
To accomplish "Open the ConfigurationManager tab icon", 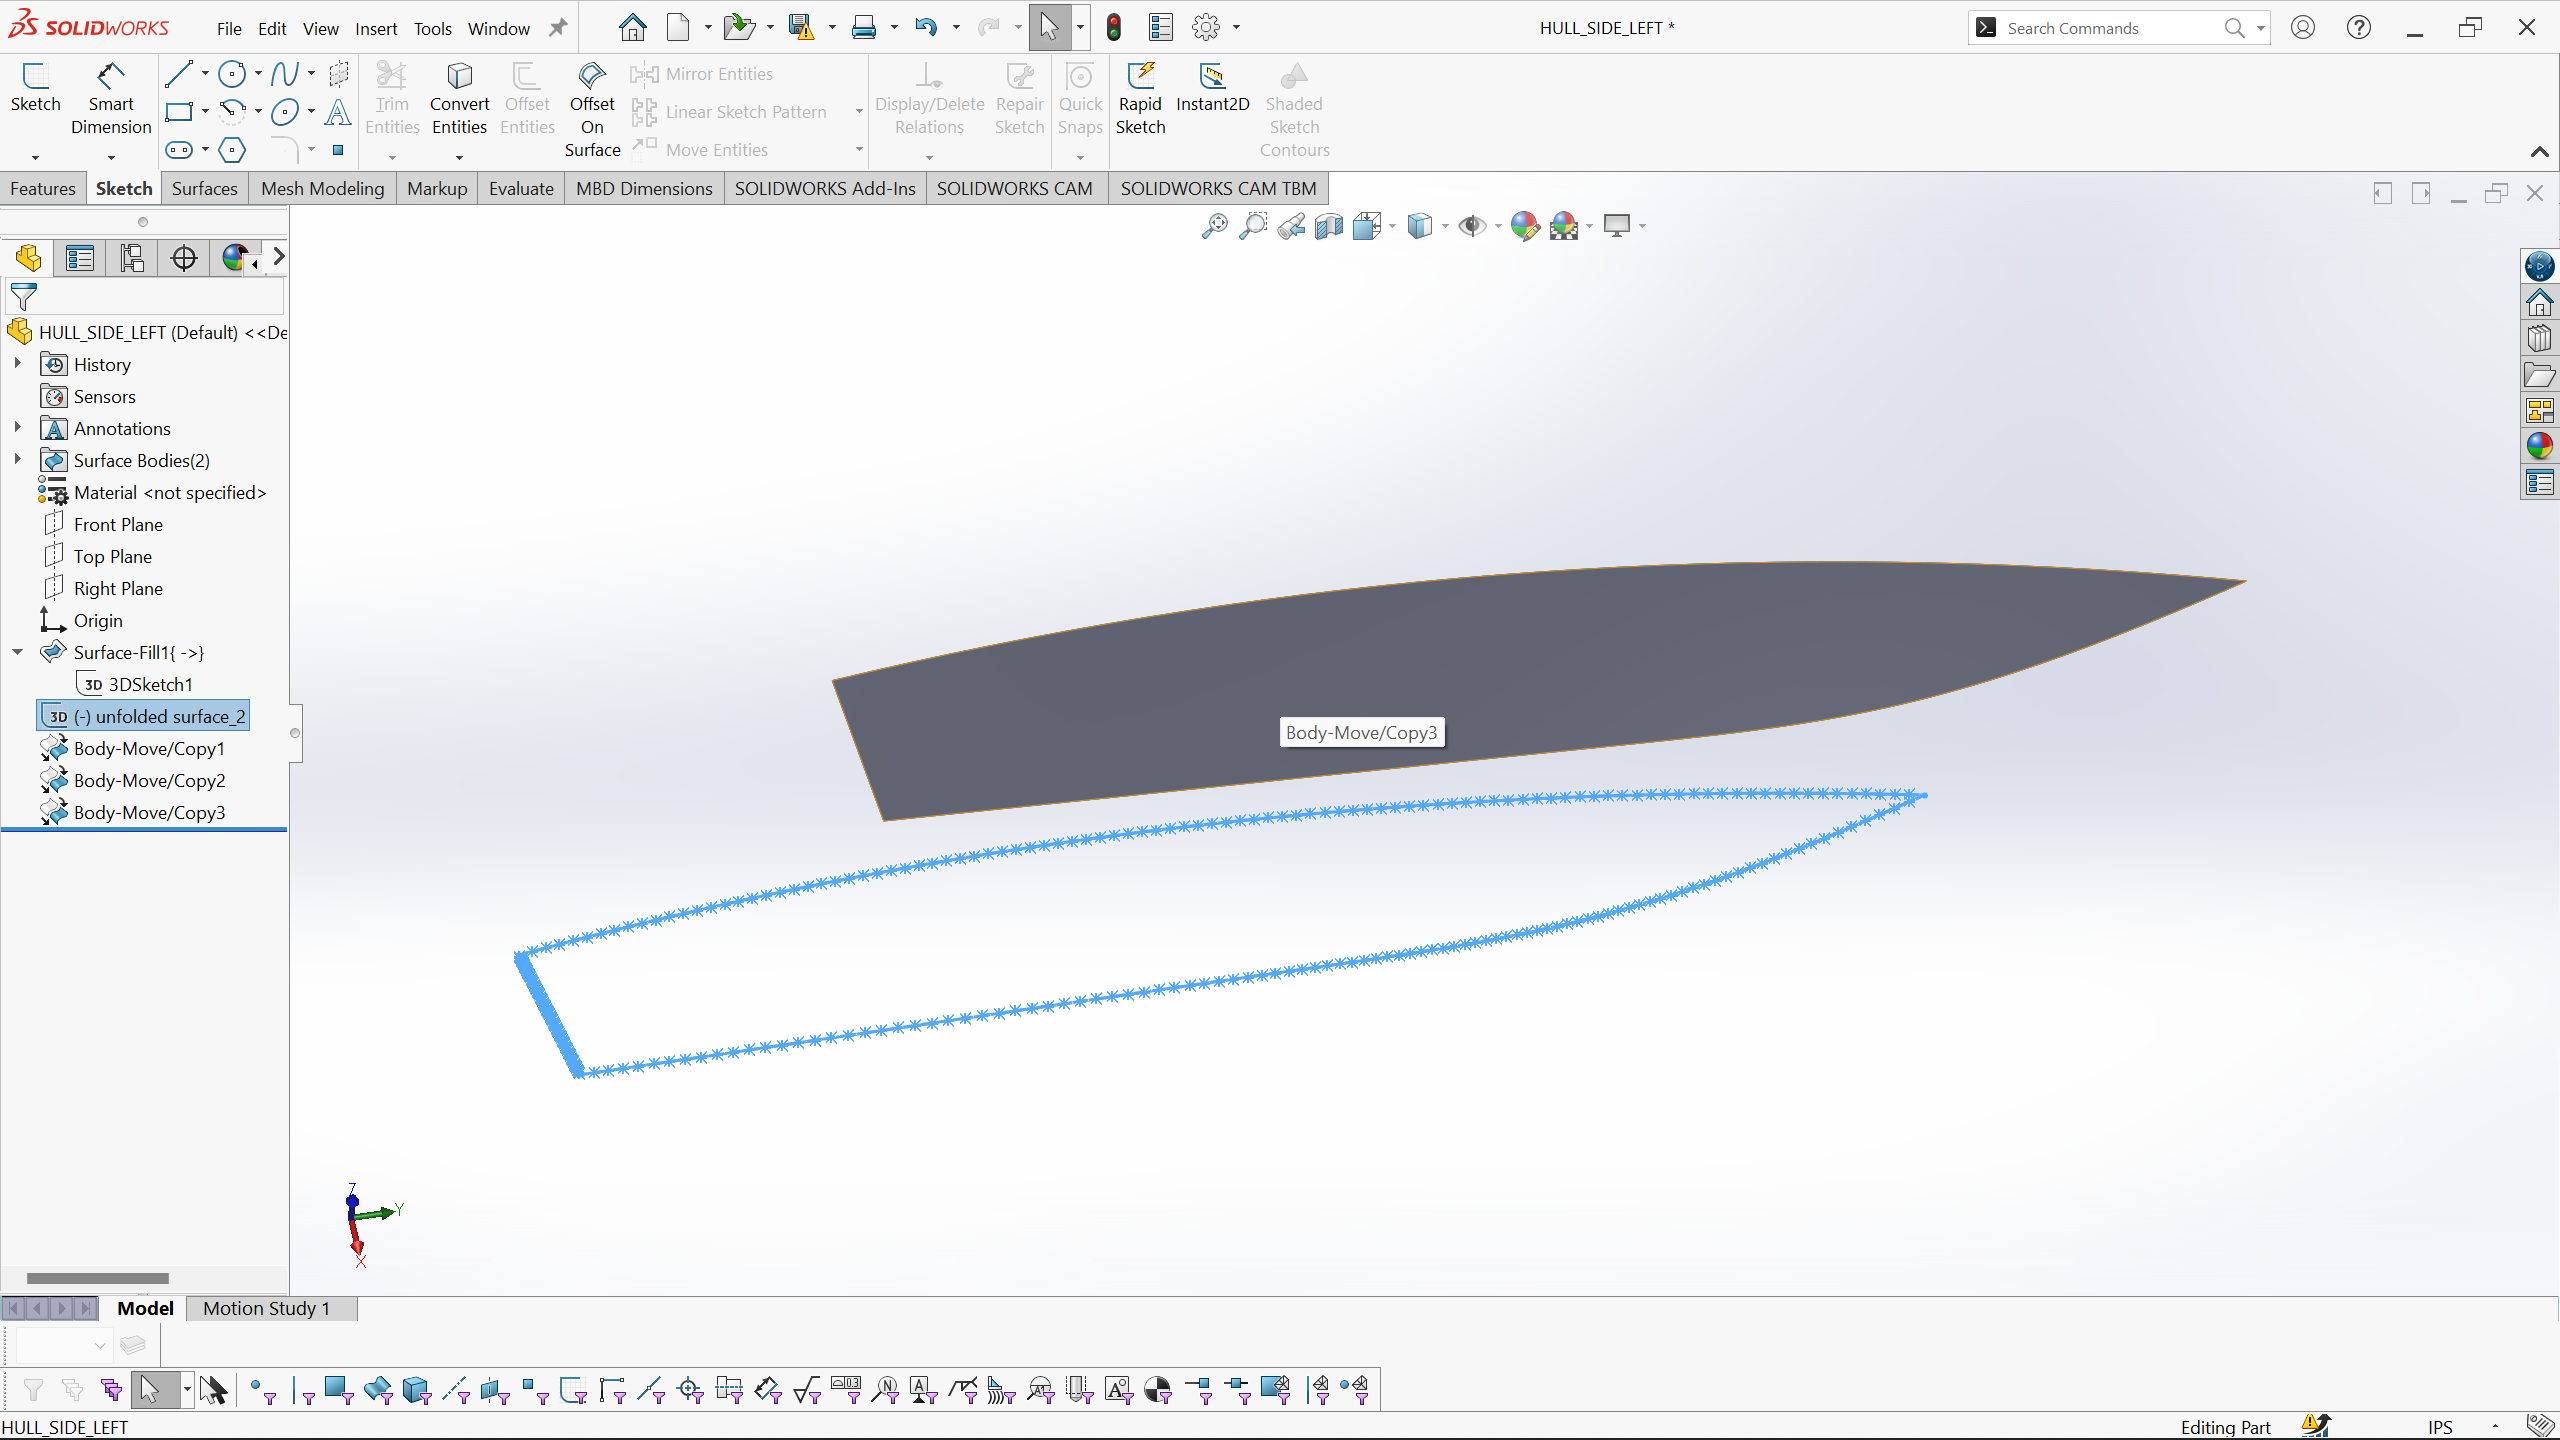I will [x=131, y=258].
